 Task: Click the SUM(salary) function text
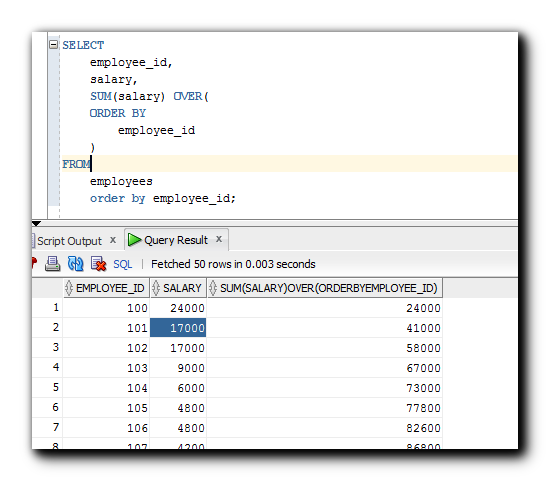click(127, 96)
